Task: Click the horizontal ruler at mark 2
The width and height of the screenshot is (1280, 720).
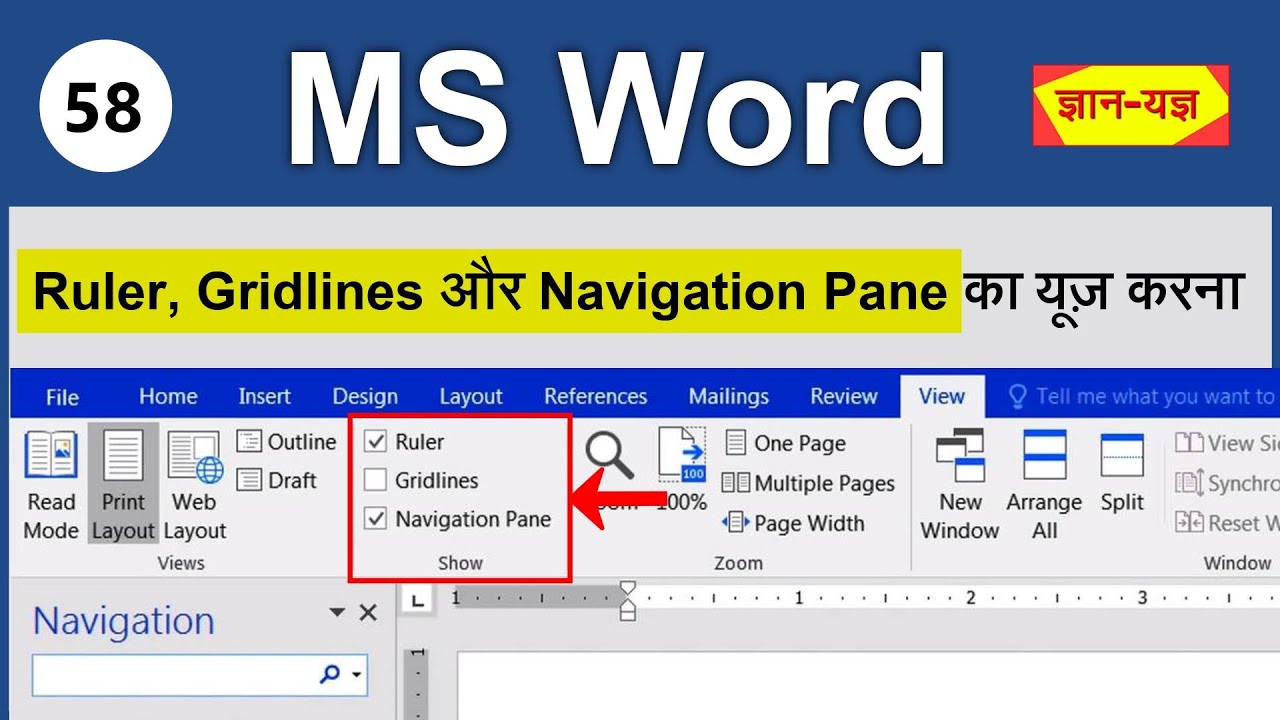Action: [x=971, y=598]
